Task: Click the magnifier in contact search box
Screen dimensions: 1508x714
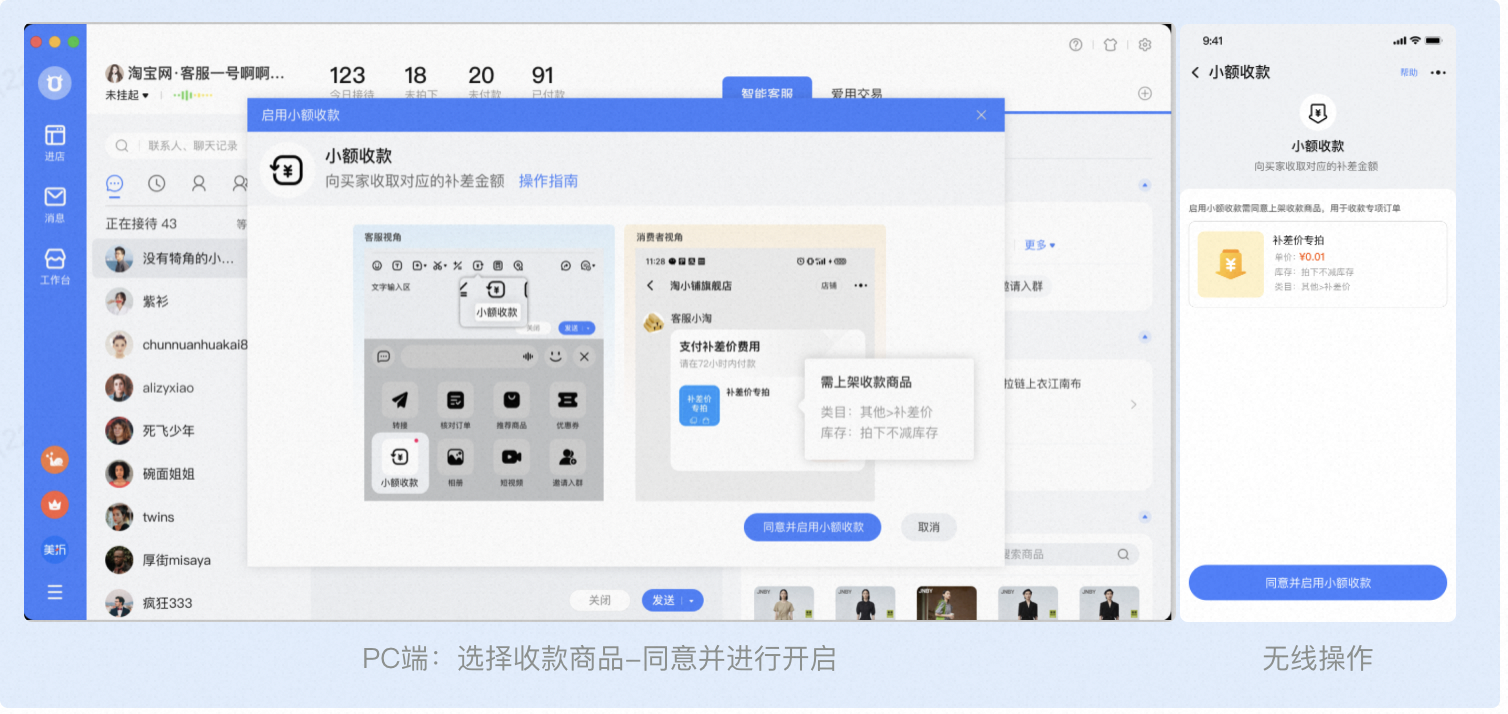Action: pyautogui.click(x=122, y=146)
